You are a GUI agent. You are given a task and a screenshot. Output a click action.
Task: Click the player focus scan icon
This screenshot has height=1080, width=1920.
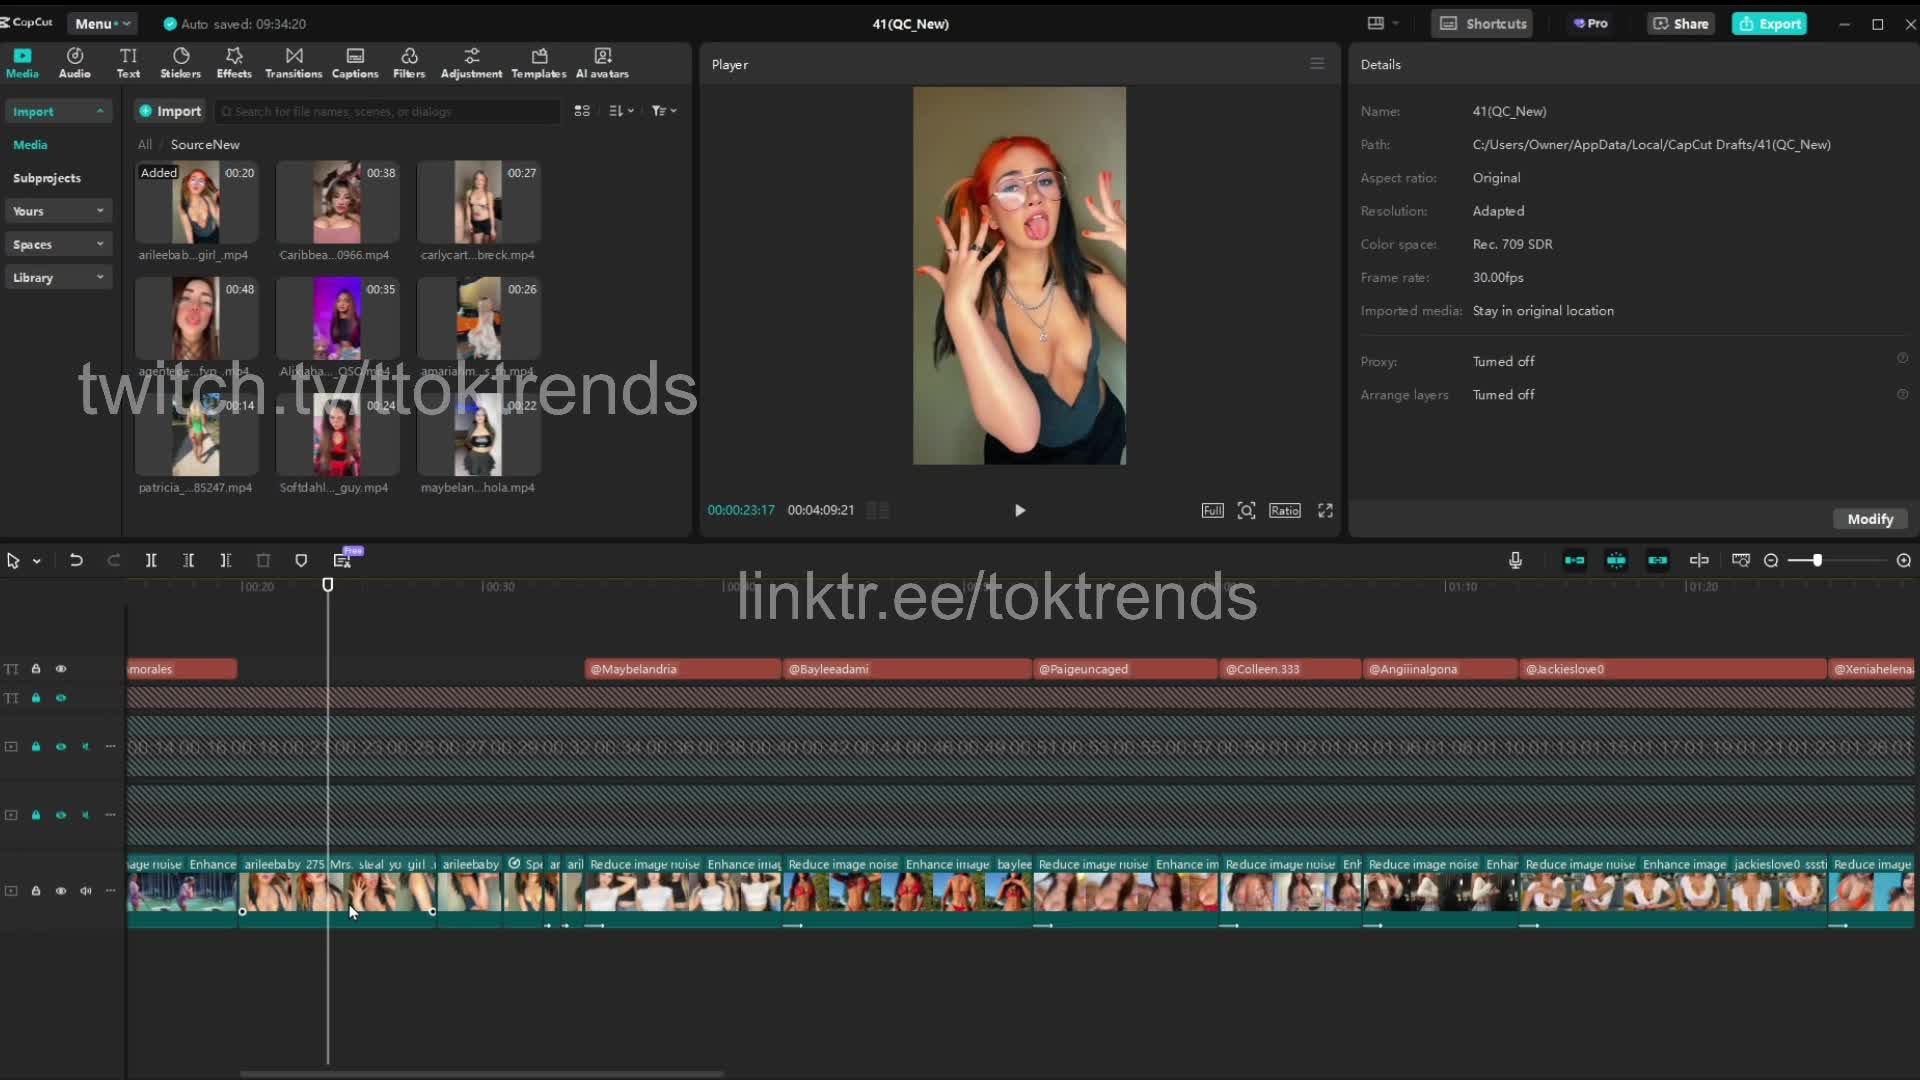[1246, 510]
